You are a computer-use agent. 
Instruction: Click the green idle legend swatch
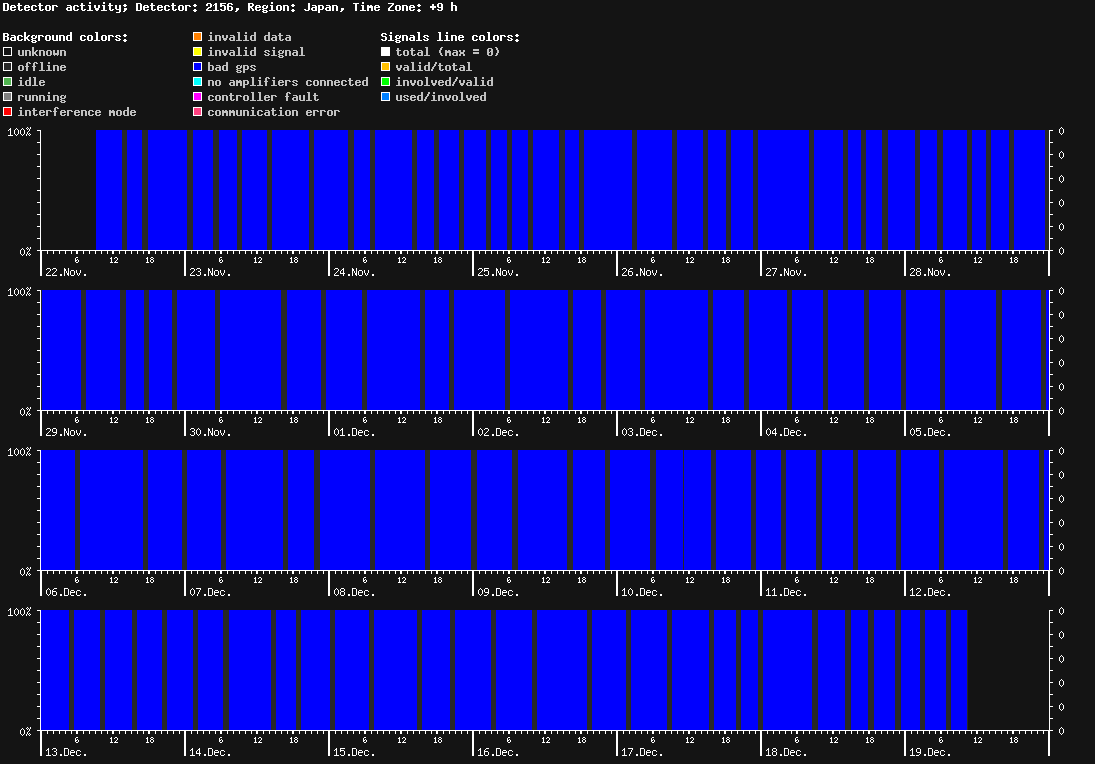[x=8, y=82]
